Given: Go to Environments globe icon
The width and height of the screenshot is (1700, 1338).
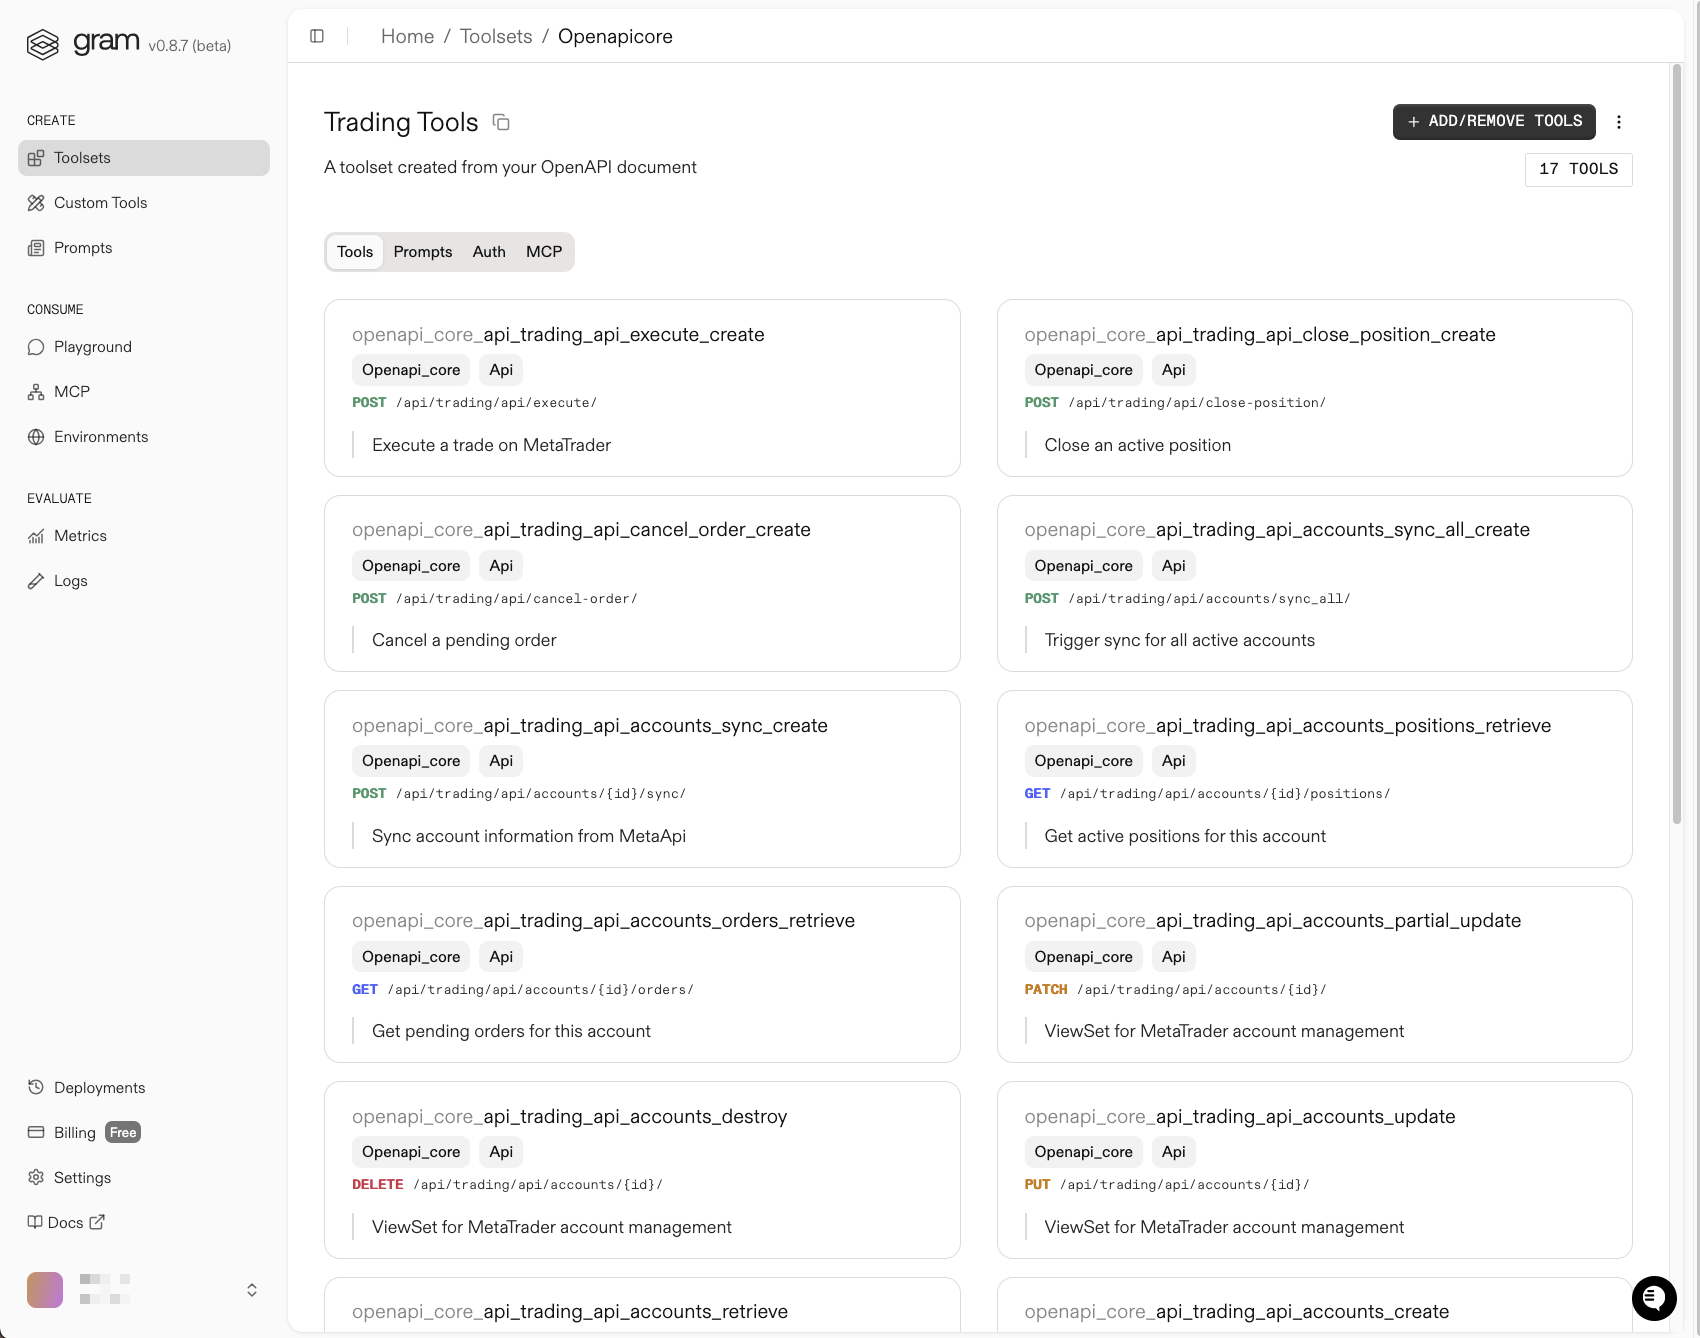Looking at the screenshot, I should (x=36, y=437).
